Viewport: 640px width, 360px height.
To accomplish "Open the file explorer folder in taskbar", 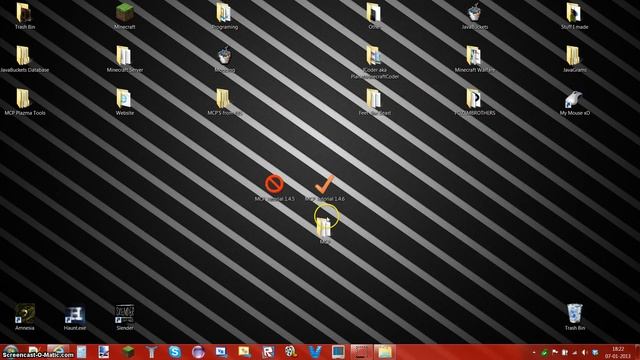I will (384, 351).
